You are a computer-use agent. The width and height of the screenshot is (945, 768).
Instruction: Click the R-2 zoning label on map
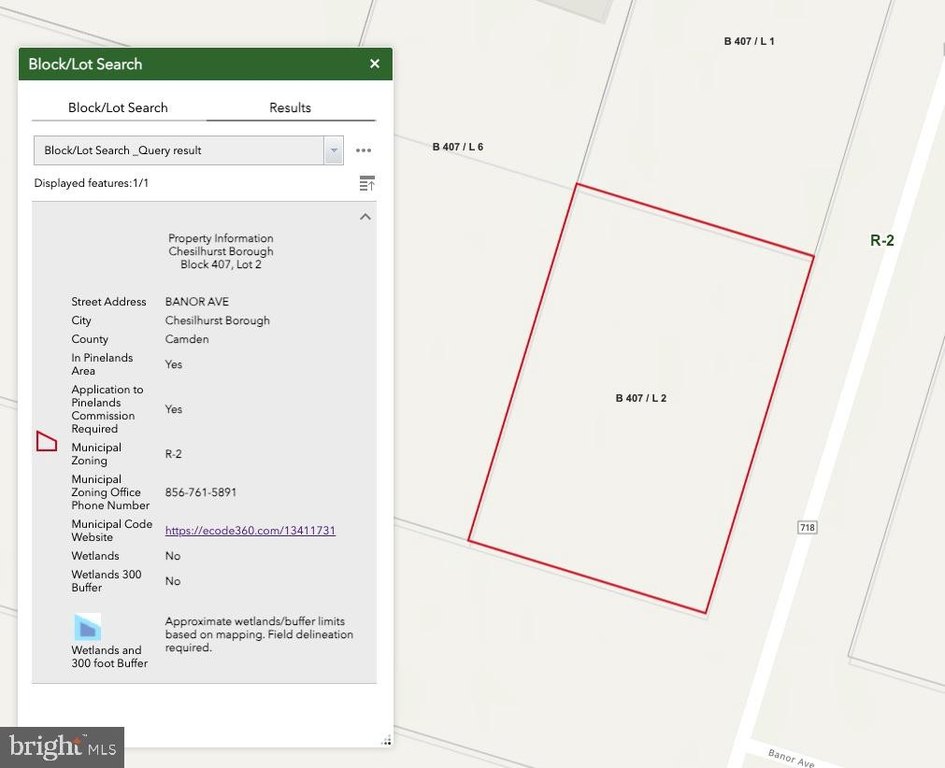(882, 241)
